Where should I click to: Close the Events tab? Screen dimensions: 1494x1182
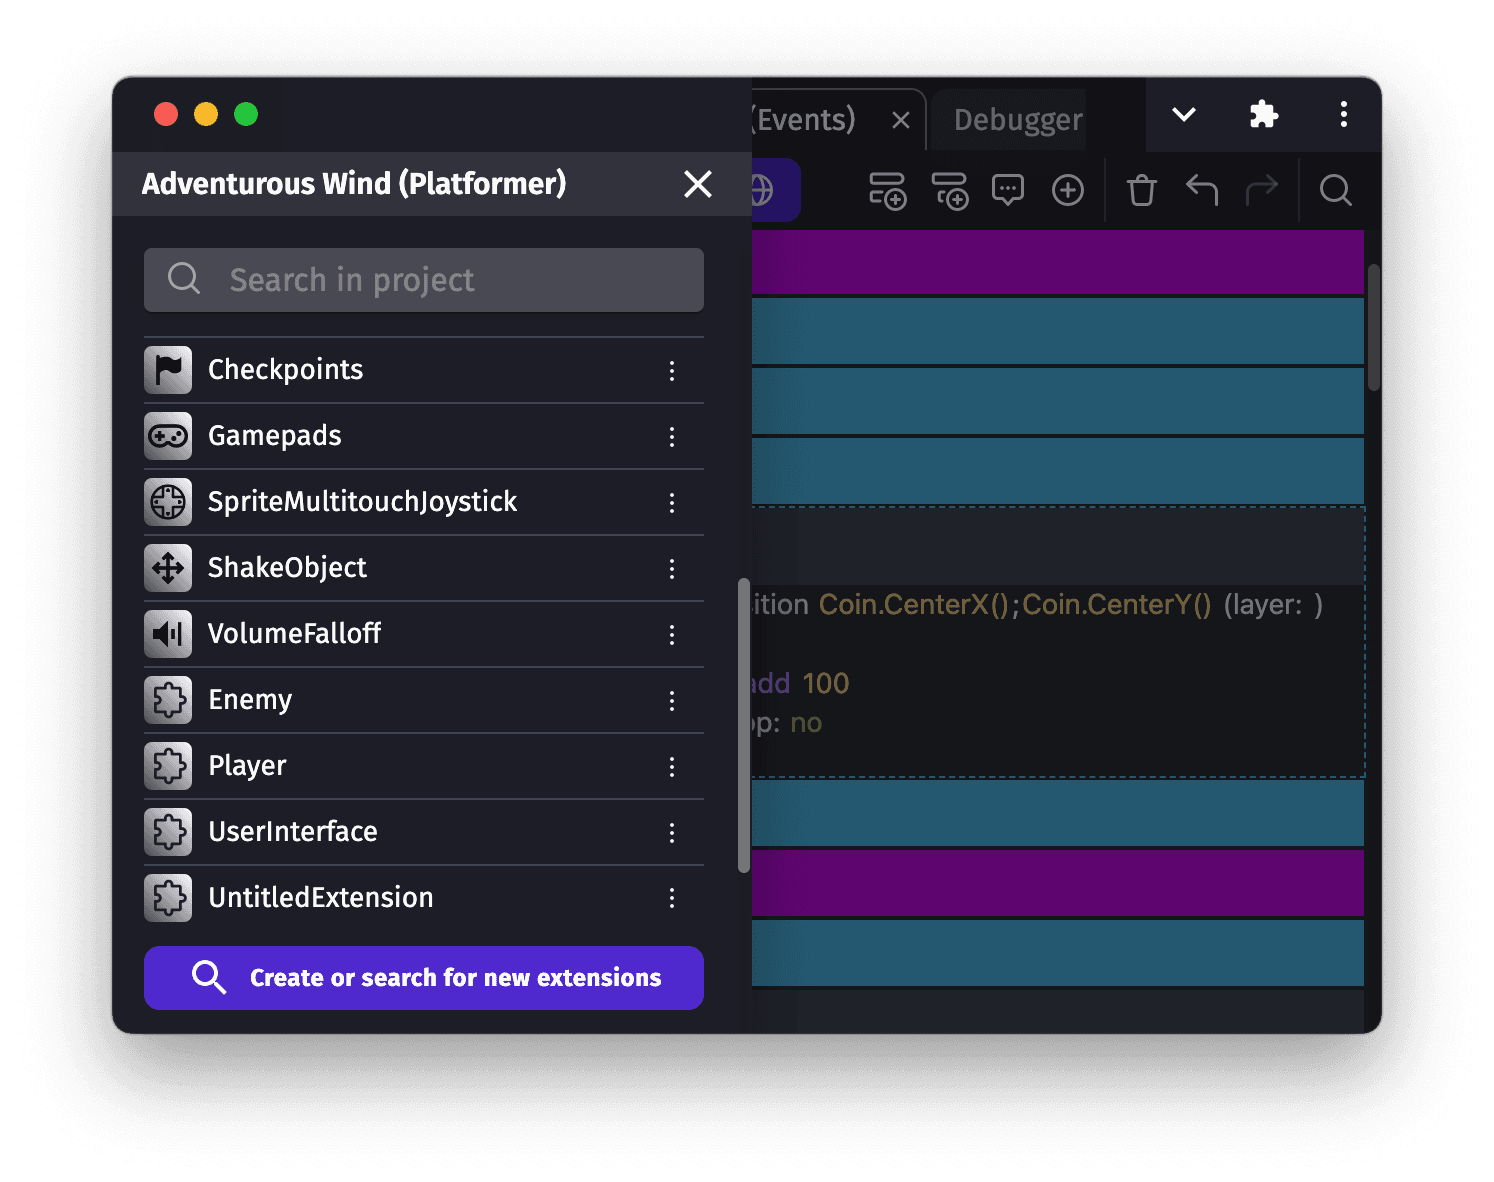pyautogui.click(x=900, y=121)
